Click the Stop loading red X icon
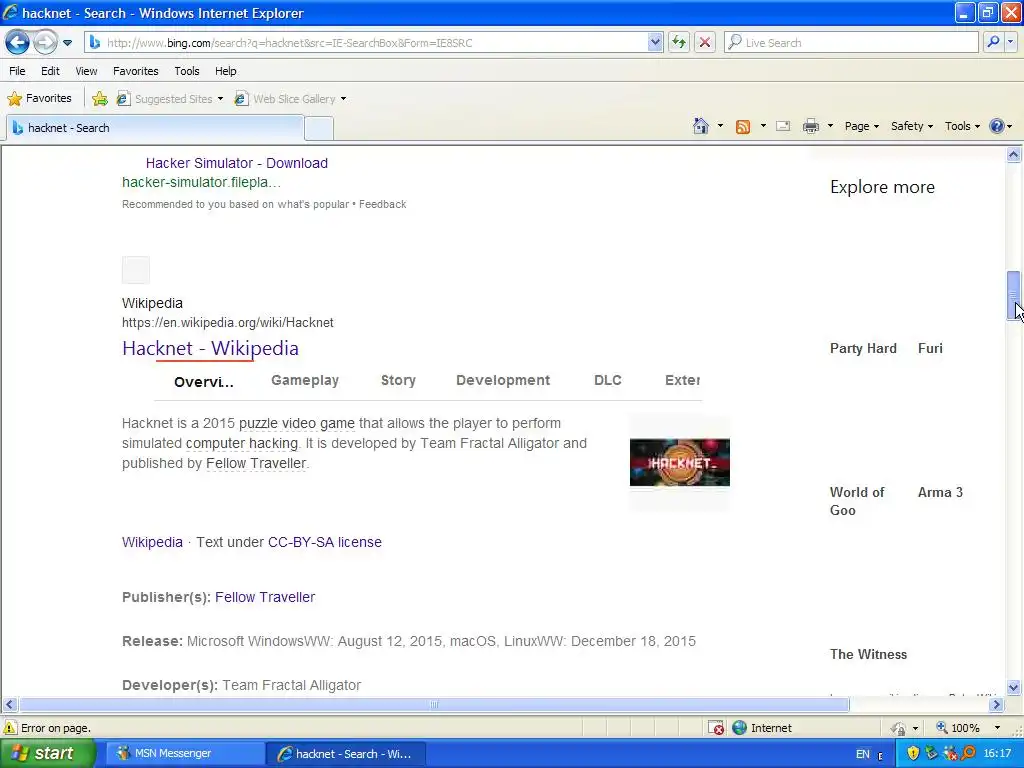 click(x=705, y=43)
